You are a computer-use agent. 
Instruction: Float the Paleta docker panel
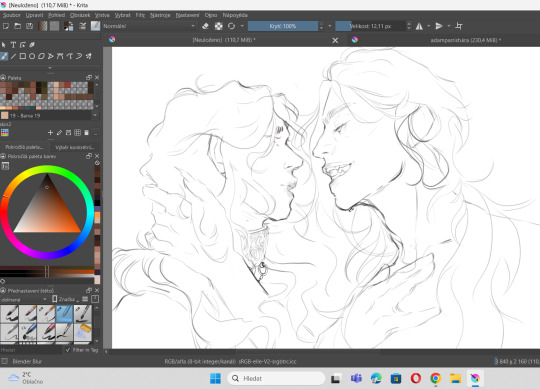(89, 78)
